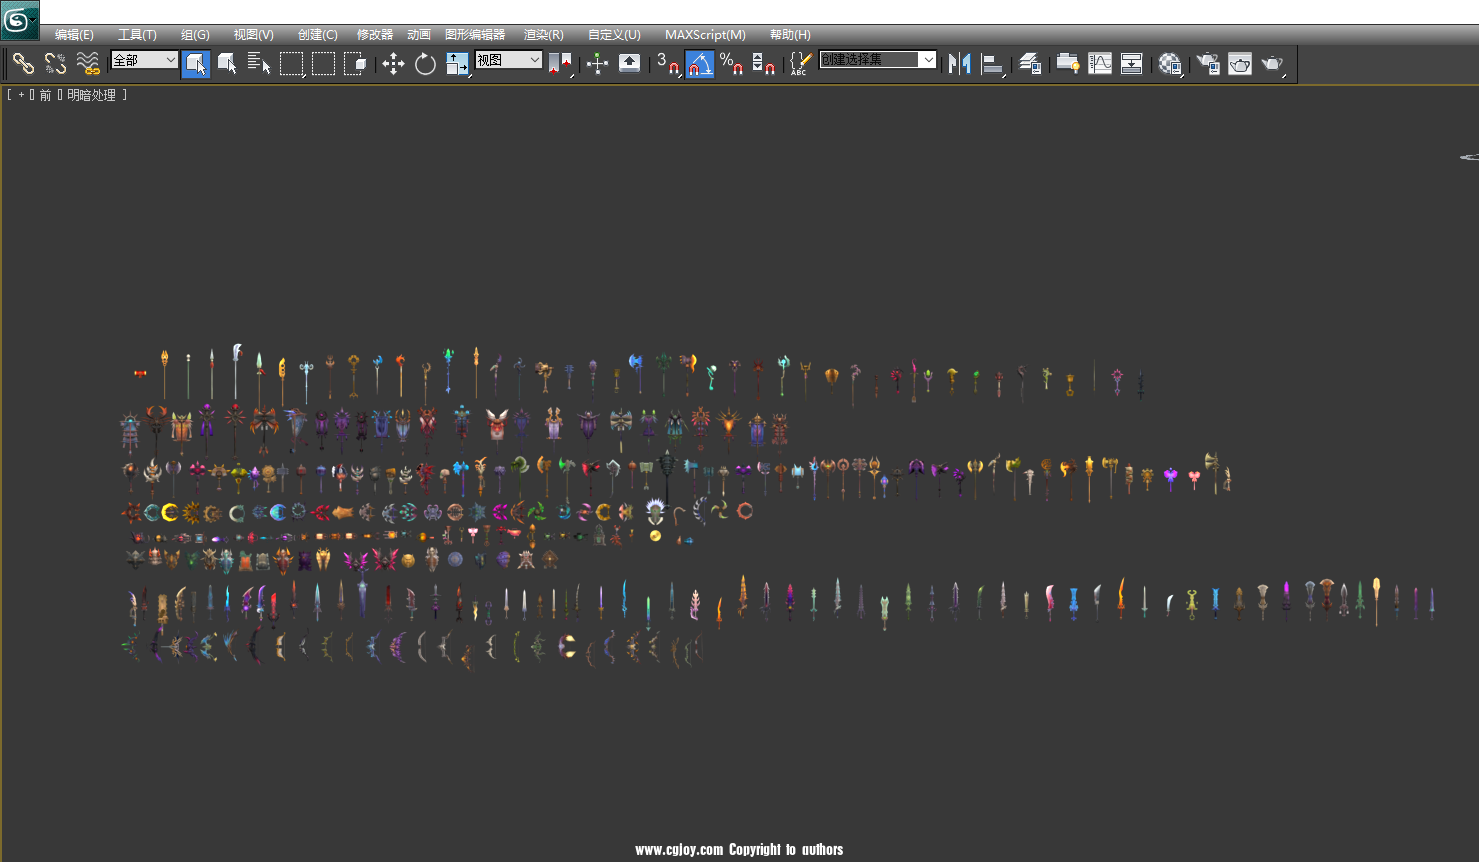Open the 3ds Max application menu logo

[x=19, y=20]
